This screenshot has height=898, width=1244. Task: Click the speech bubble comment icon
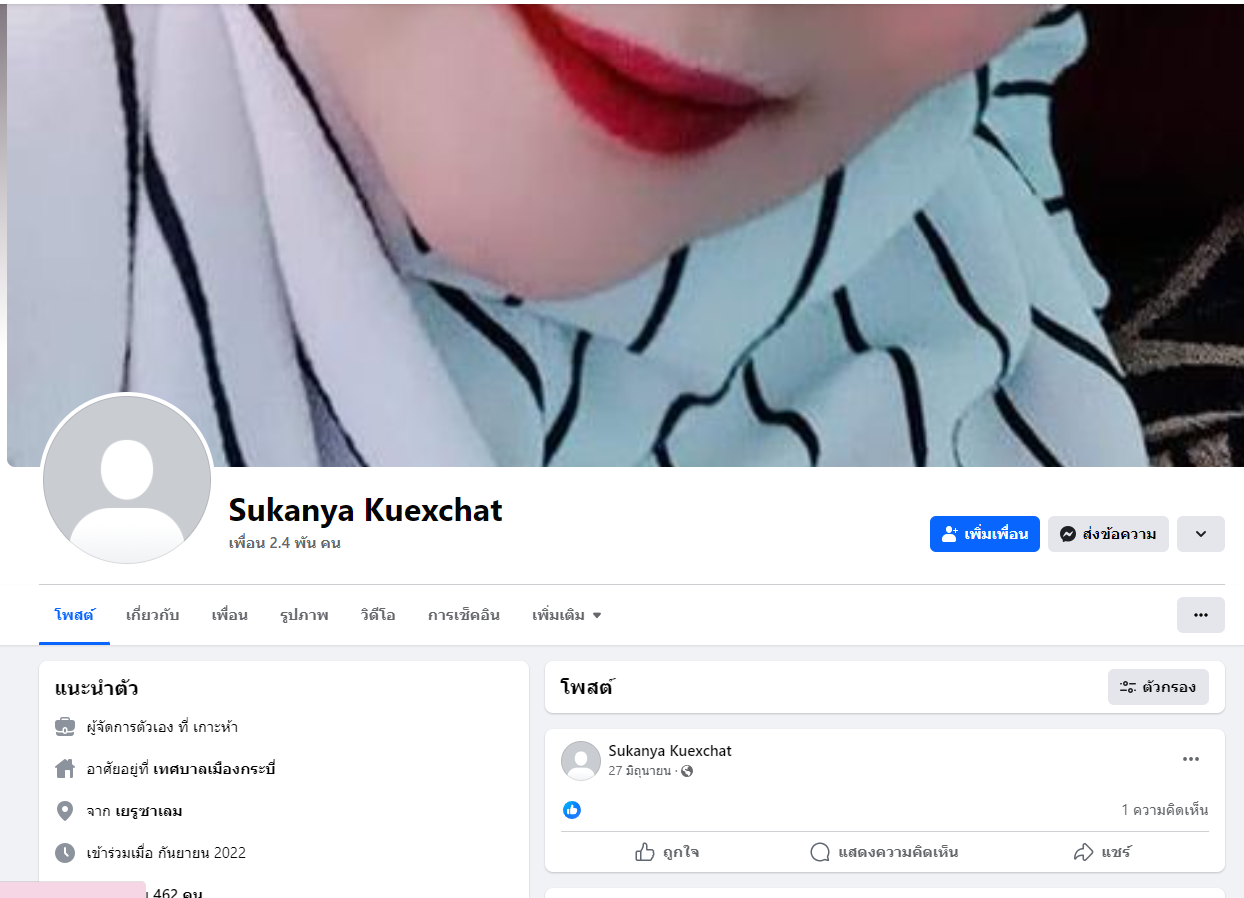(820, 852)
